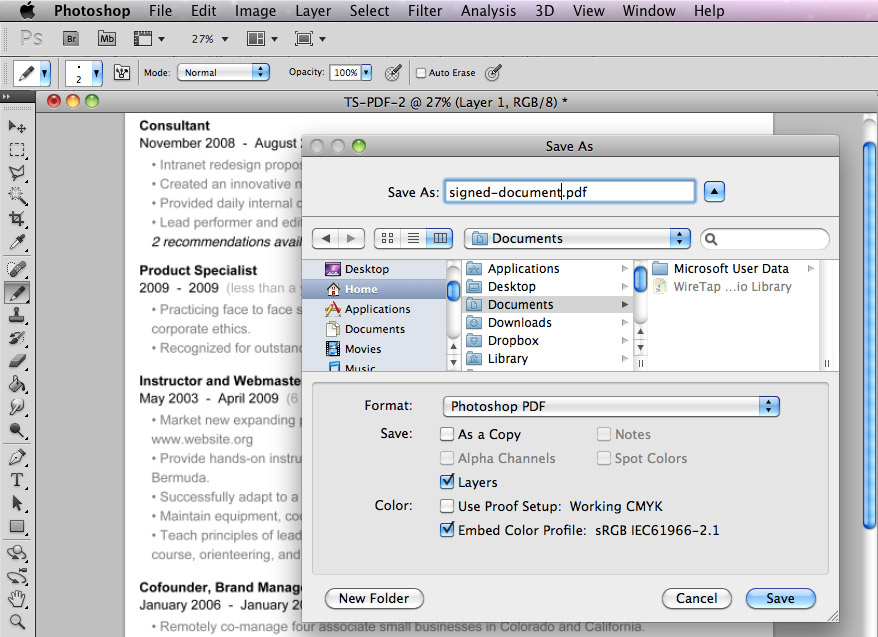Select the Eraser tool

pyautogui.click(x=17, y=361)
